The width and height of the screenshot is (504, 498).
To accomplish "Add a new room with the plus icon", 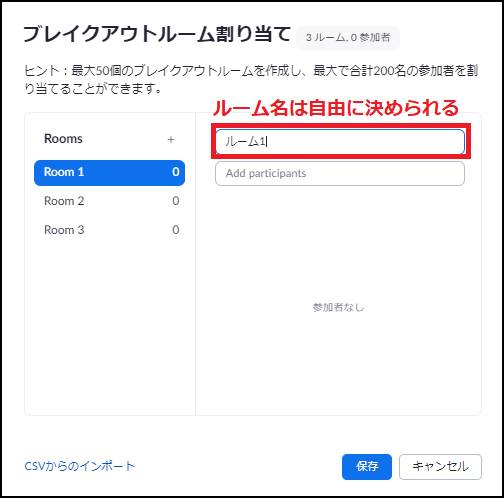I will pyautogui.click(x=171, y=139).
